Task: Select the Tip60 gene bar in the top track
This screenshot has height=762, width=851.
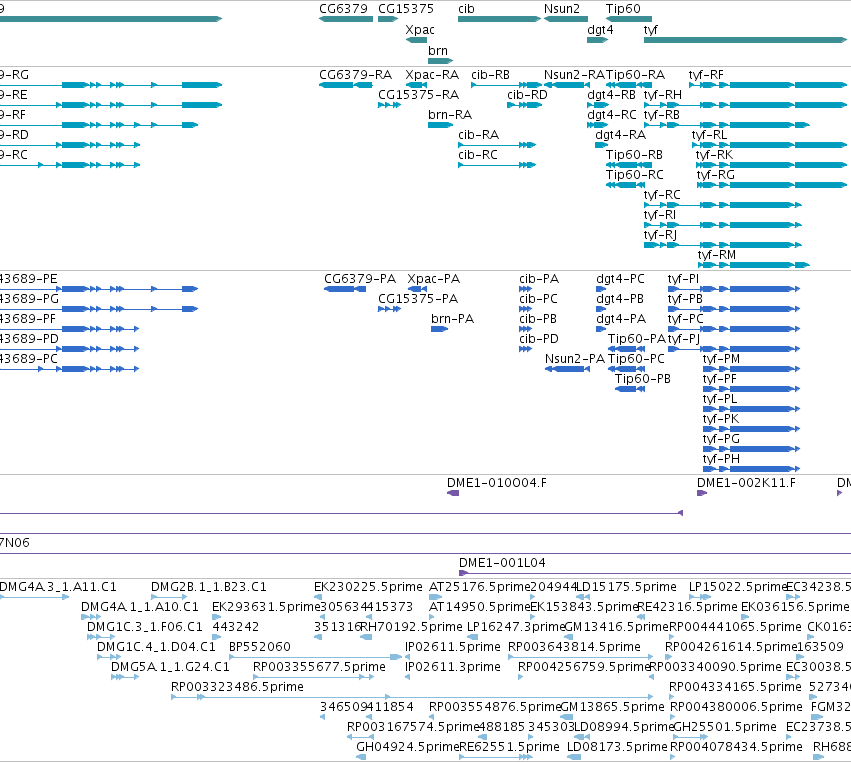Action: click(629, 19)
